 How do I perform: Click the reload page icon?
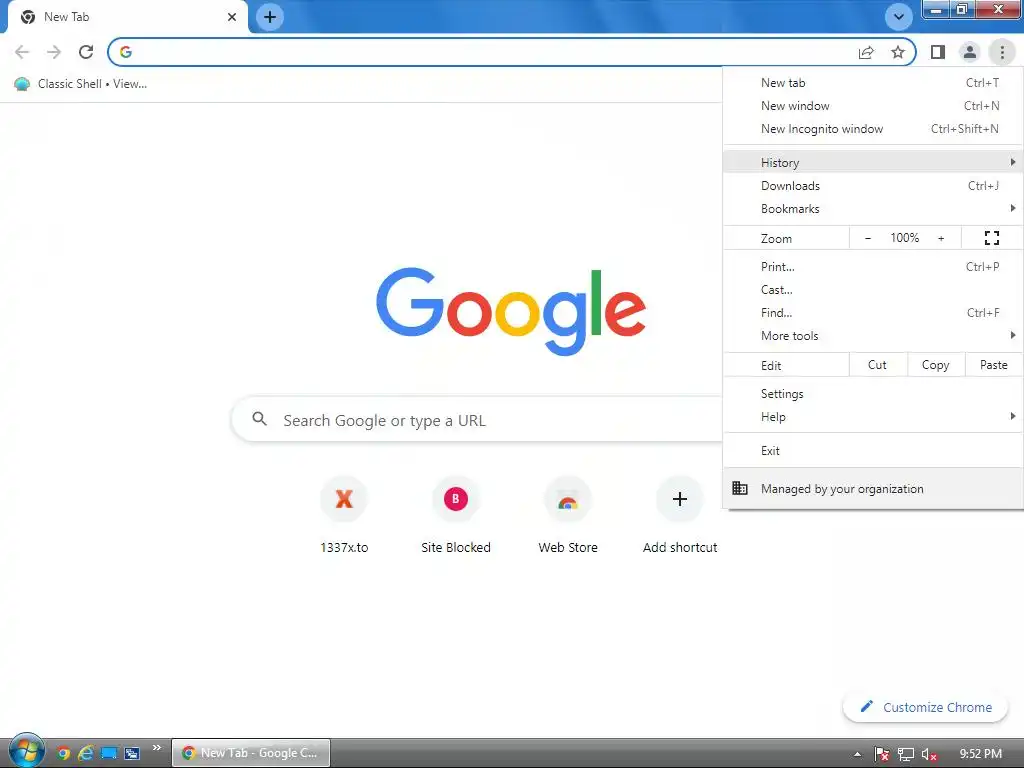[86, 52]
